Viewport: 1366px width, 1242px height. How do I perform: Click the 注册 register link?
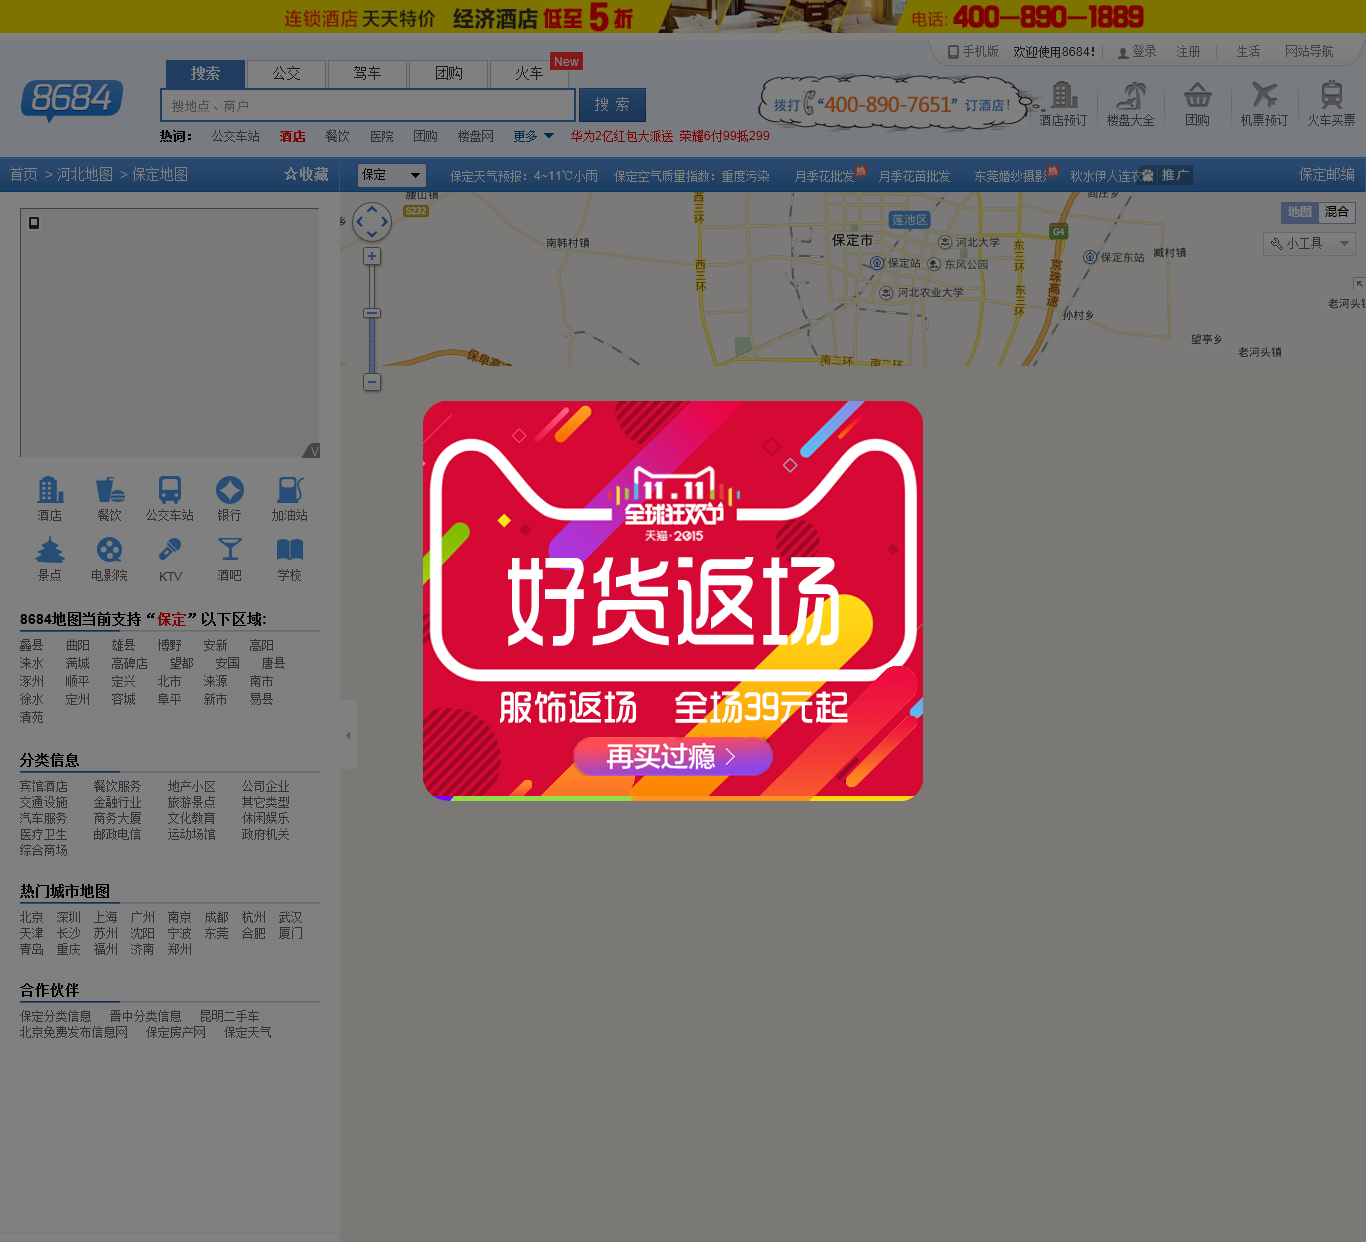1188,51
